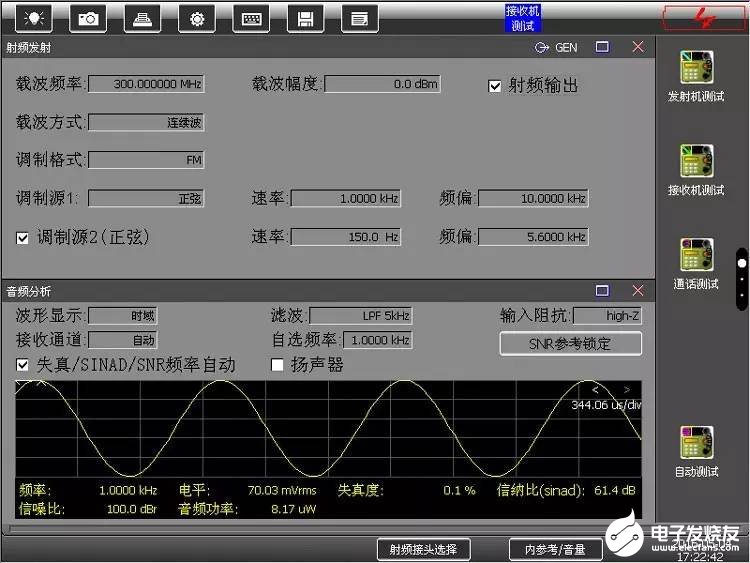The height and width of the screenshot is (563, 750).
Task: Click the side handle slider on right edge
Action: click(x=742, y=279)
